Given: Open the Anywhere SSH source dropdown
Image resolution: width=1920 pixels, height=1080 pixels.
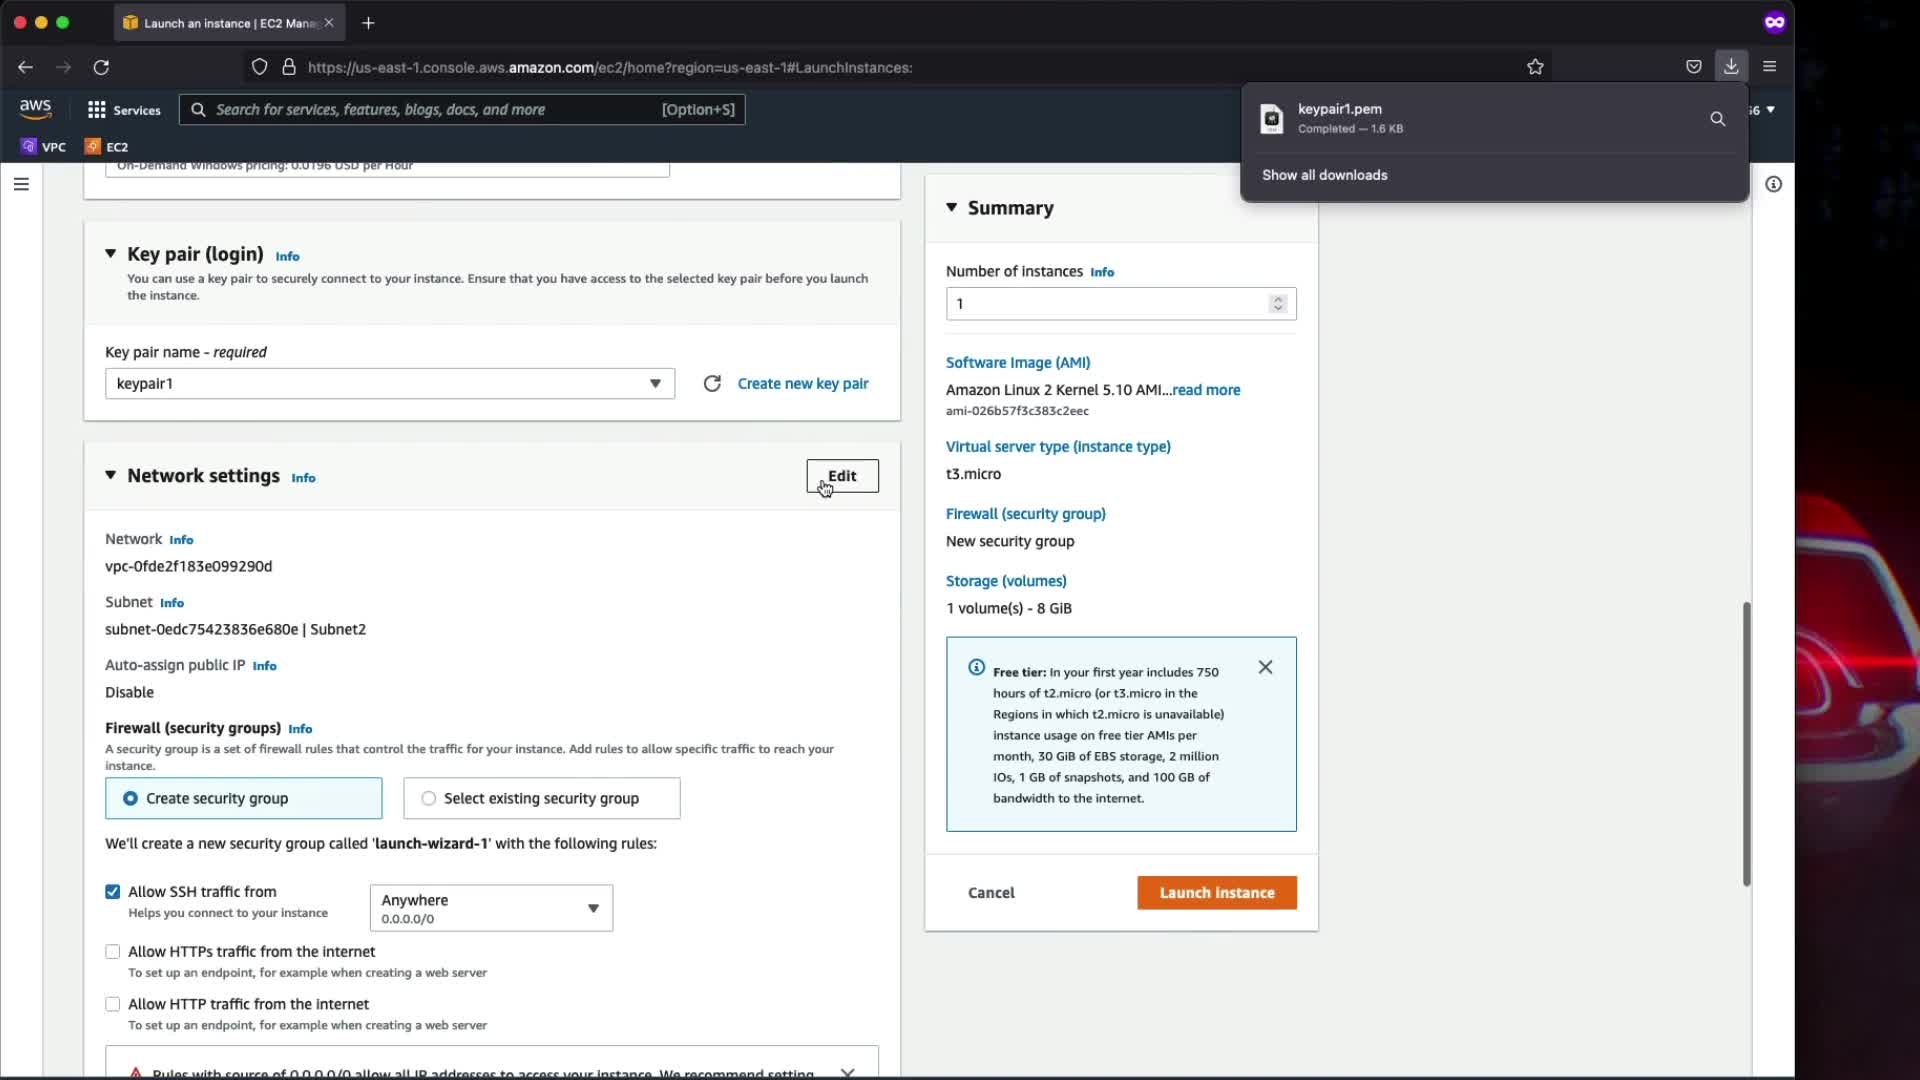Looking at the screenshot, I should coord(491,908).
